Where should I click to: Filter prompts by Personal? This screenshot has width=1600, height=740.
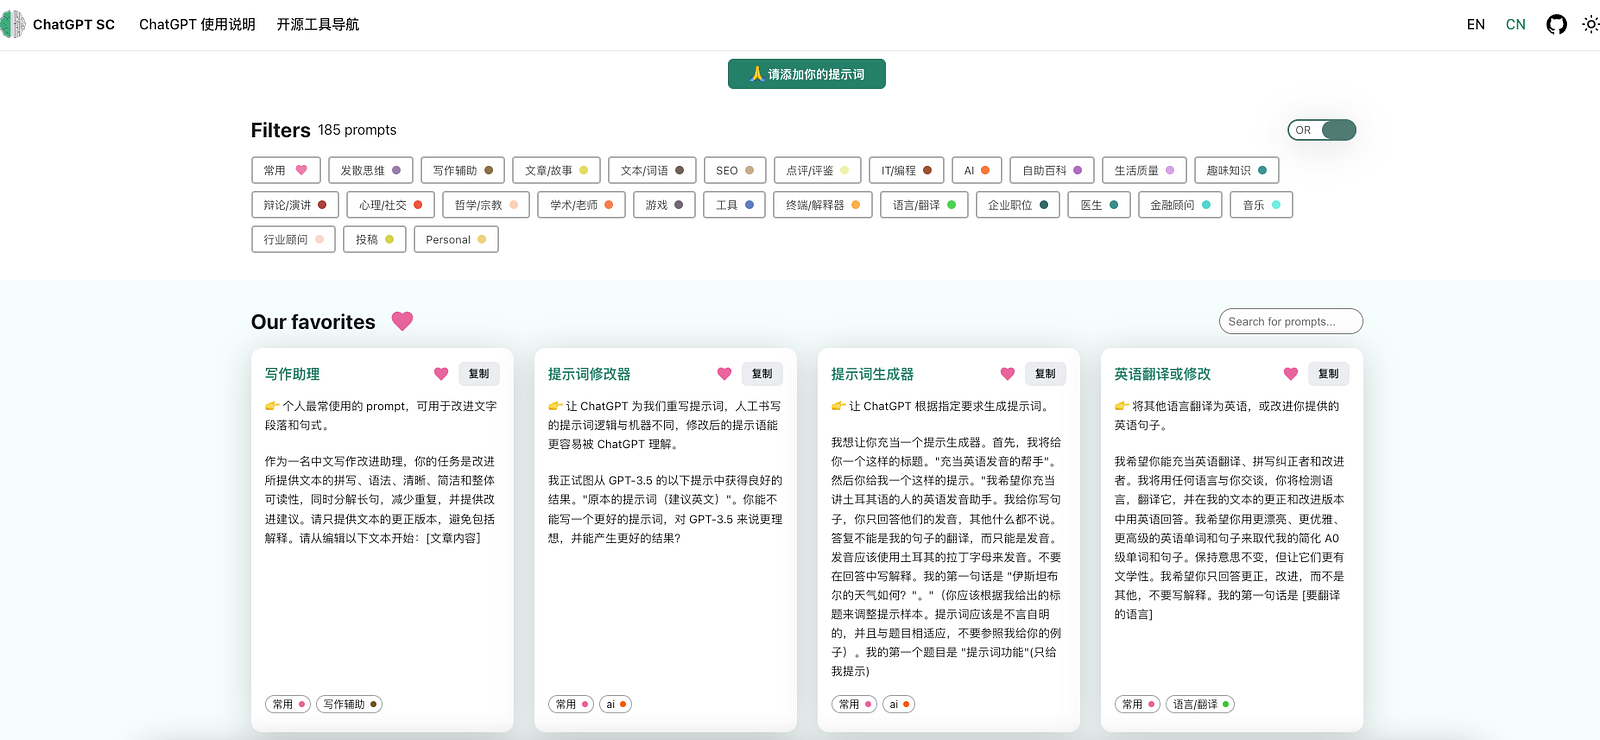tap(456, 240)
